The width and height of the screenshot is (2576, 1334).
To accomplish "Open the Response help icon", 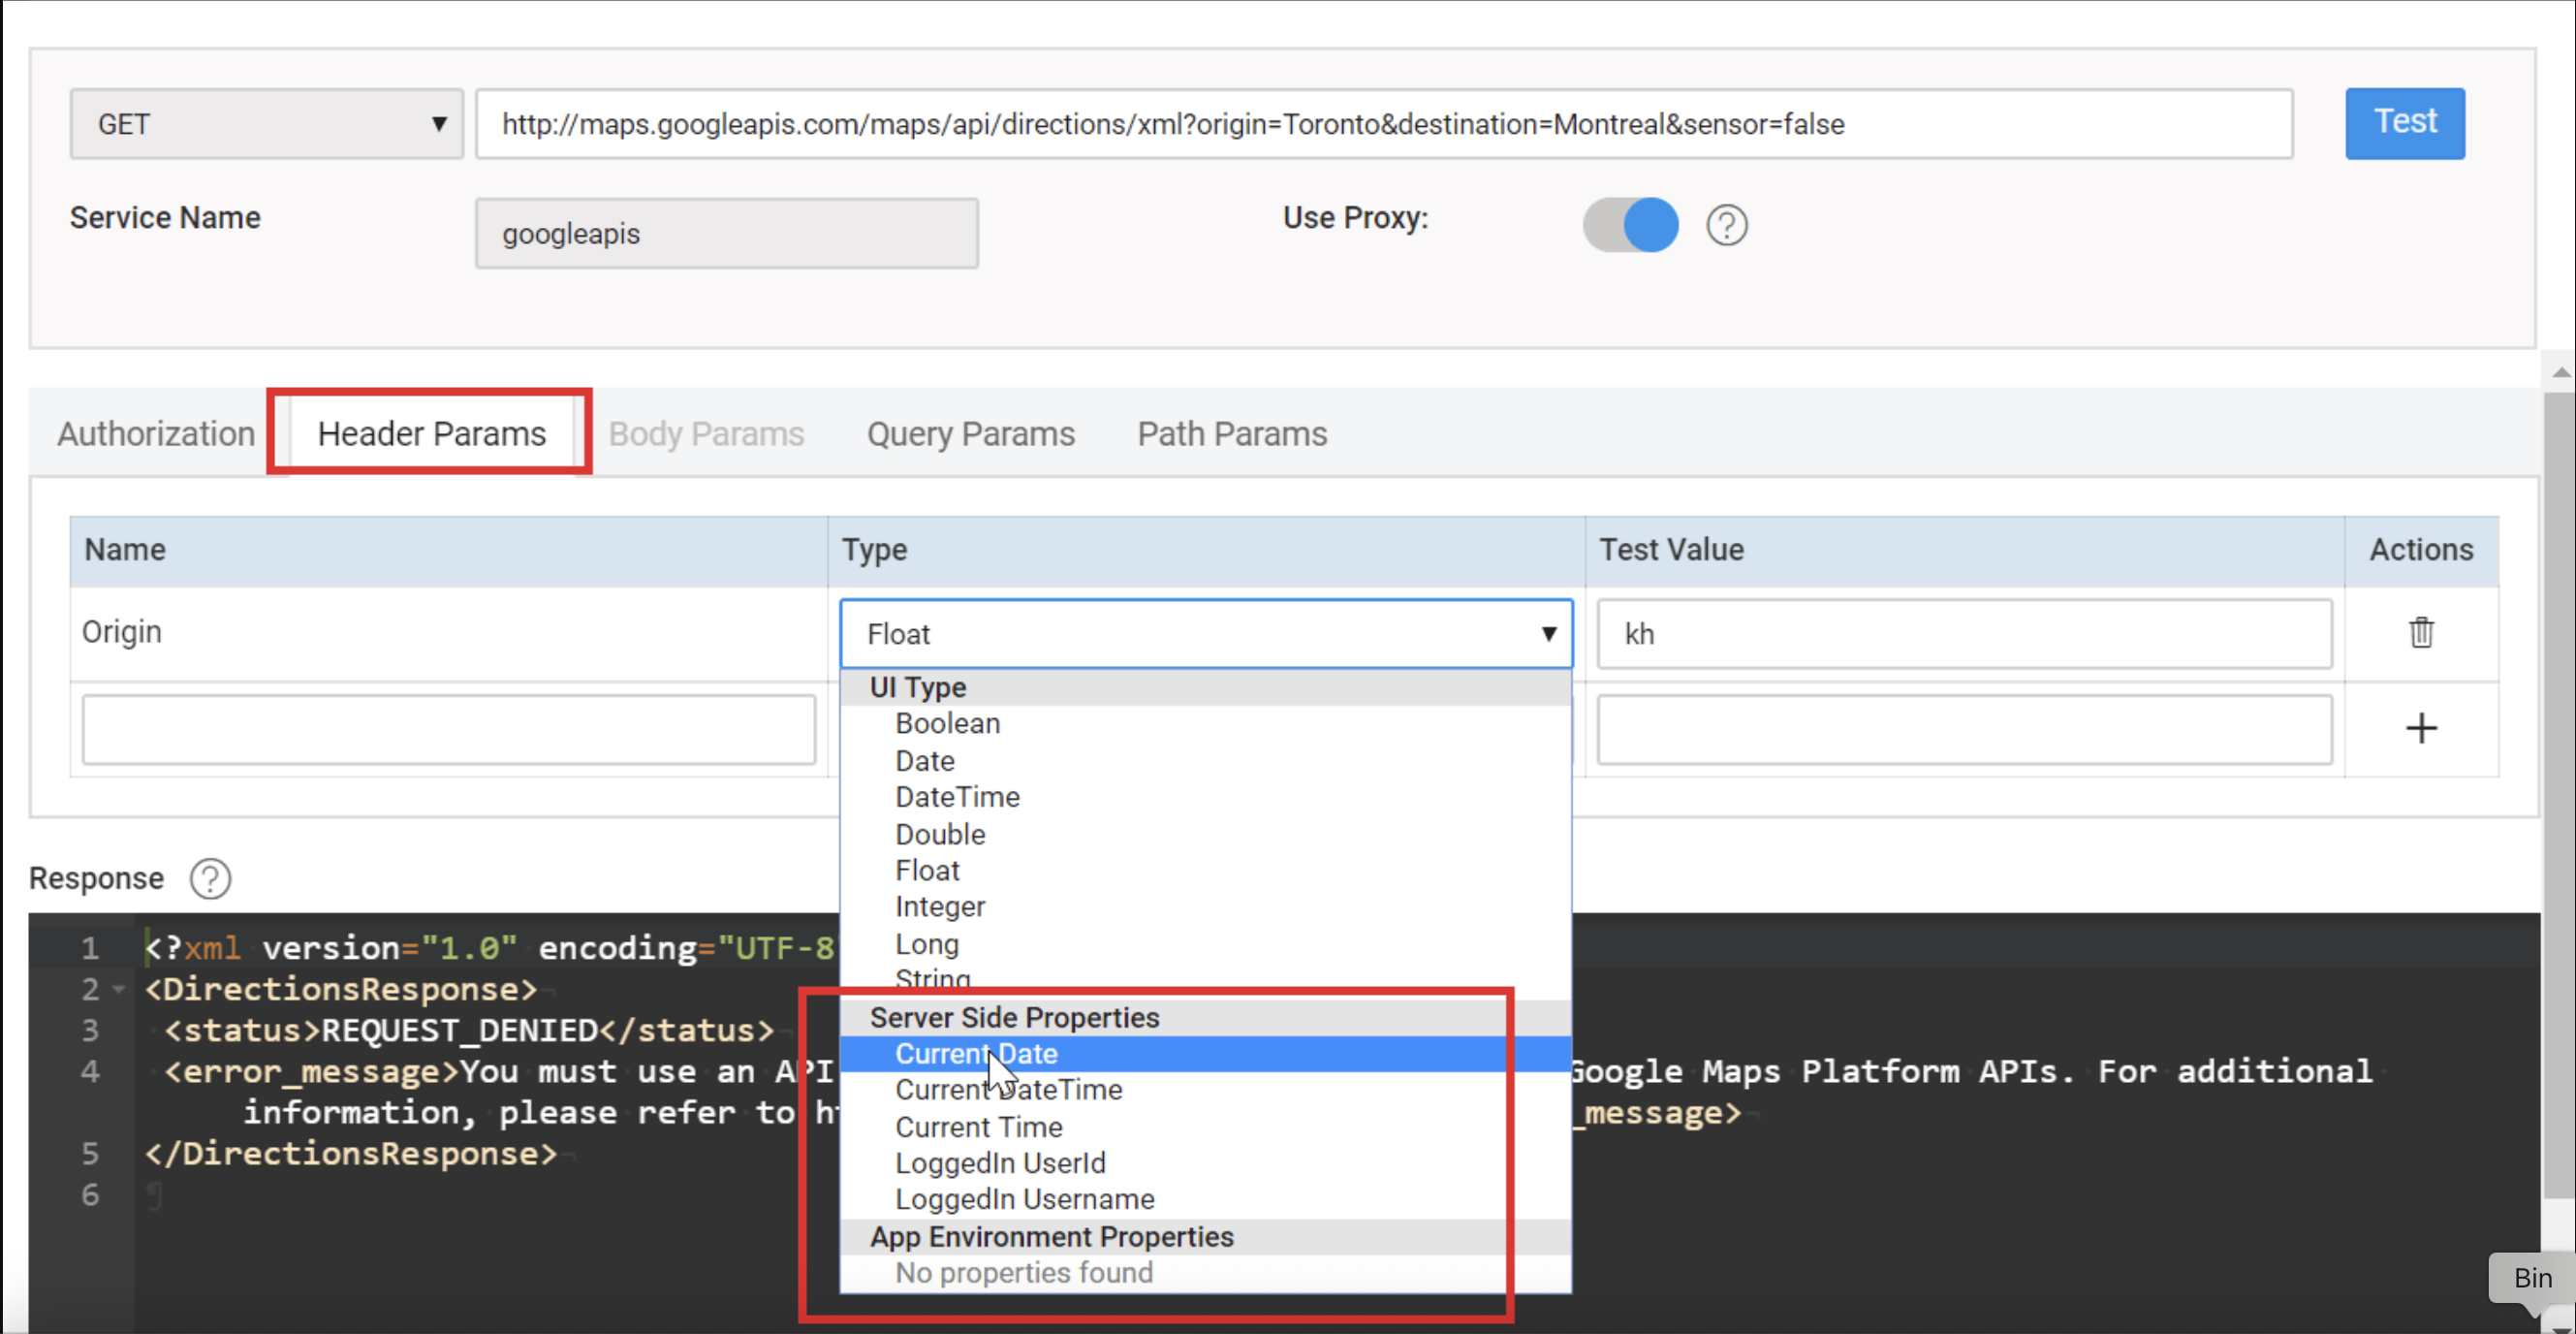I will tap(210, 878).
